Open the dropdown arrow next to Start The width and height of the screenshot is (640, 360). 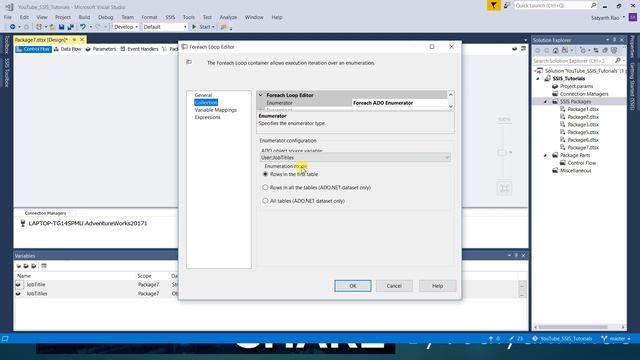click(213, 27)
